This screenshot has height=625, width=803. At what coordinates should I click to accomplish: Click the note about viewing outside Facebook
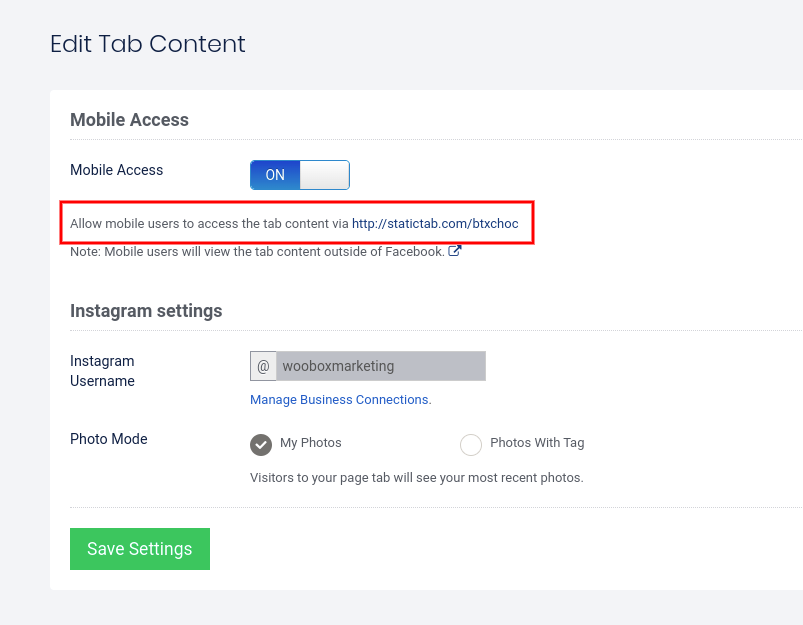click(257, 252)
